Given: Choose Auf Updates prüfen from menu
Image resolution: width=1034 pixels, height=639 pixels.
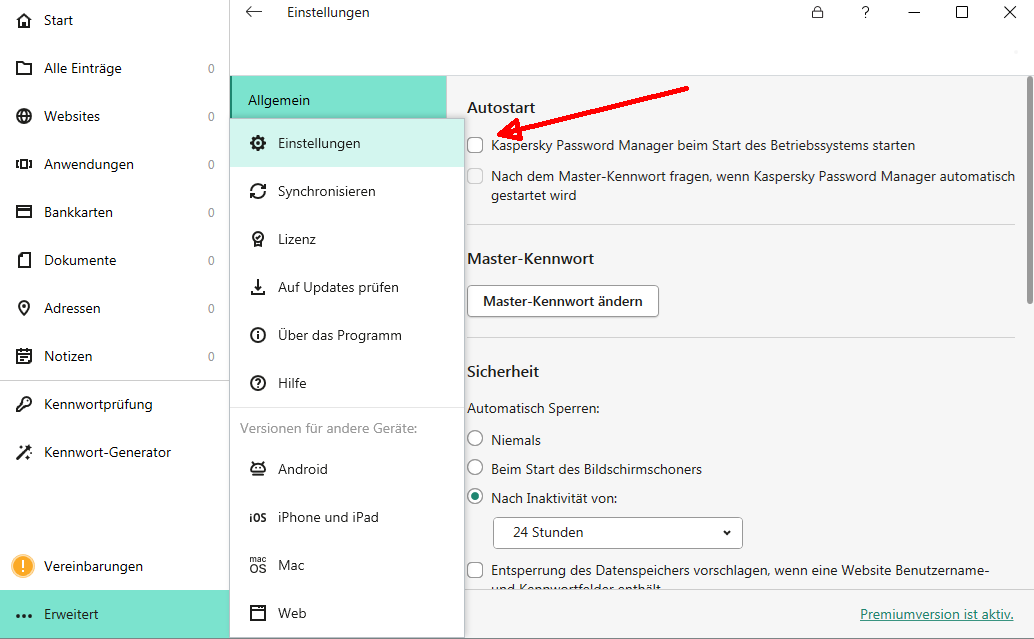Looking at the screenshot, I should 347,288.
